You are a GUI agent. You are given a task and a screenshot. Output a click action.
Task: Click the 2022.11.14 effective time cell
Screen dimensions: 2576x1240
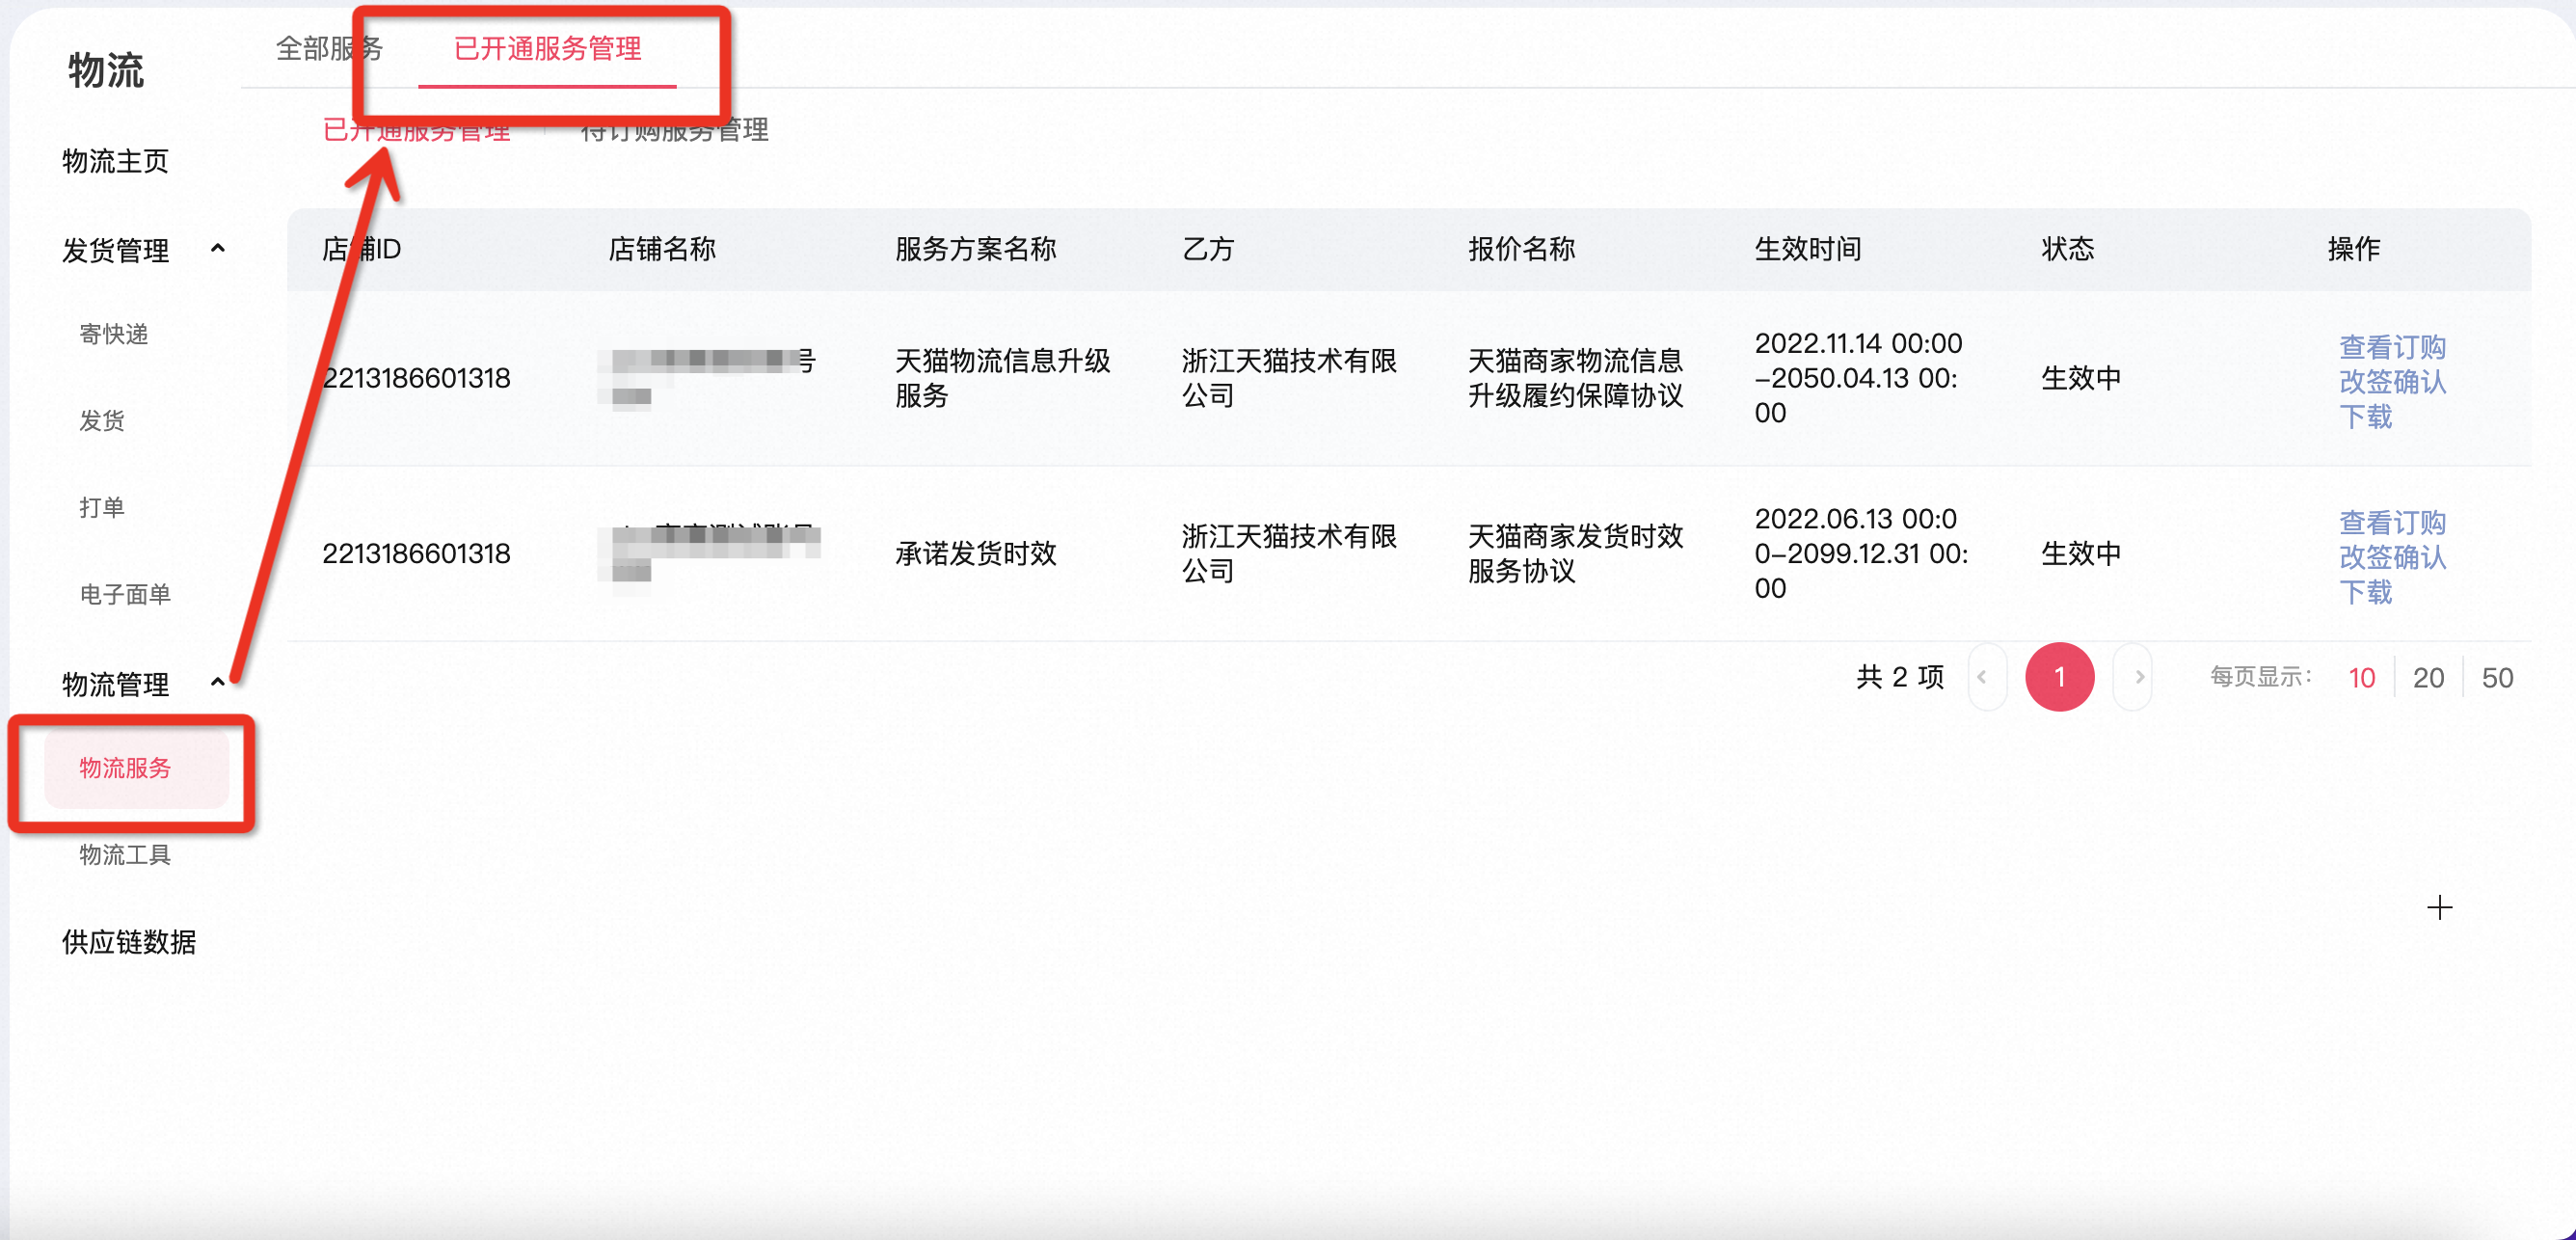click(1858, 378)
